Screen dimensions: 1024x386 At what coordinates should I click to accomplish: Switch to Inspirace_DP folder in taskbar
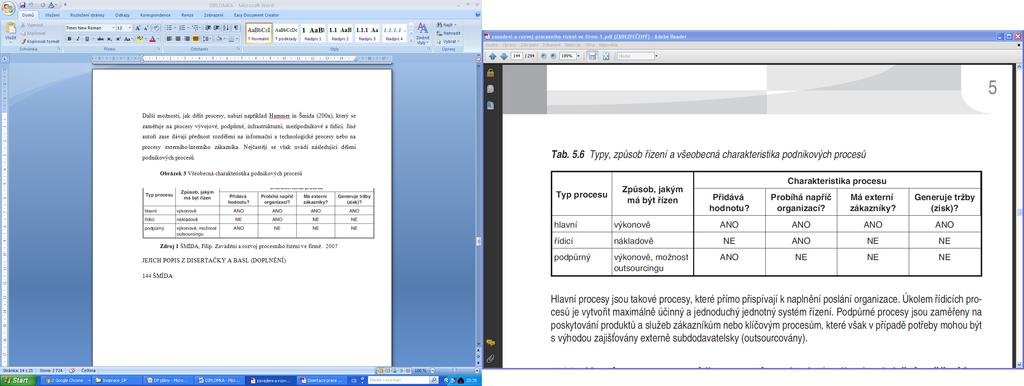[118, 380]
